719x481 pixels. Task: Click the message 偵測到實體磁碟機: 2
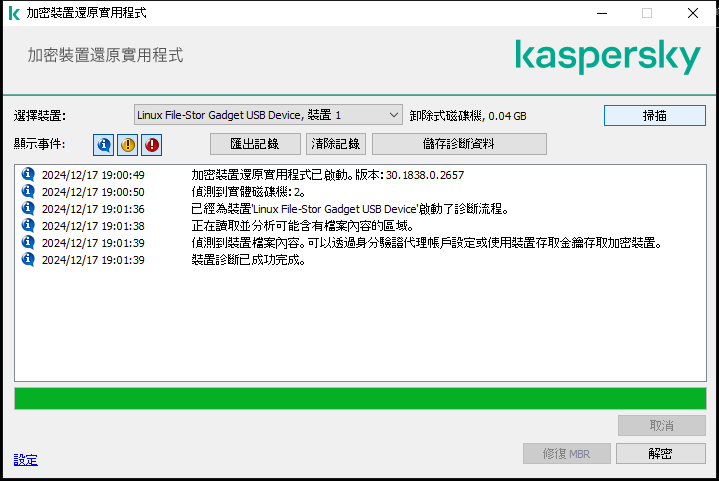click(248, 192)
